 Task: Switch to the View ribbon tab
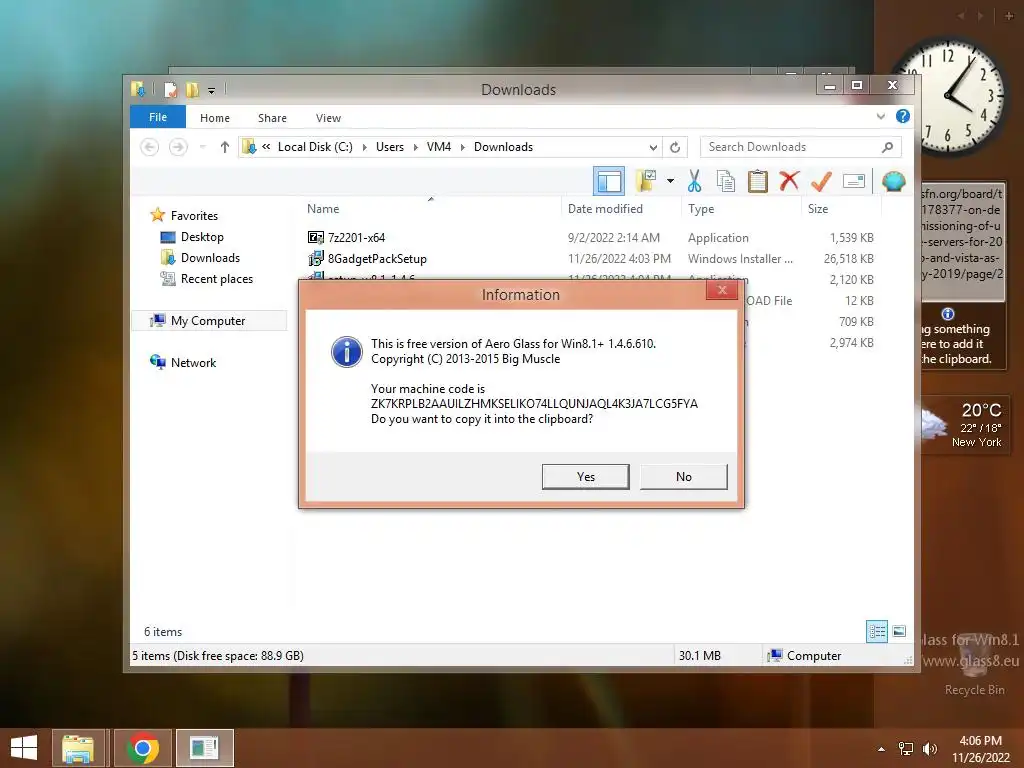coord(328,118)
